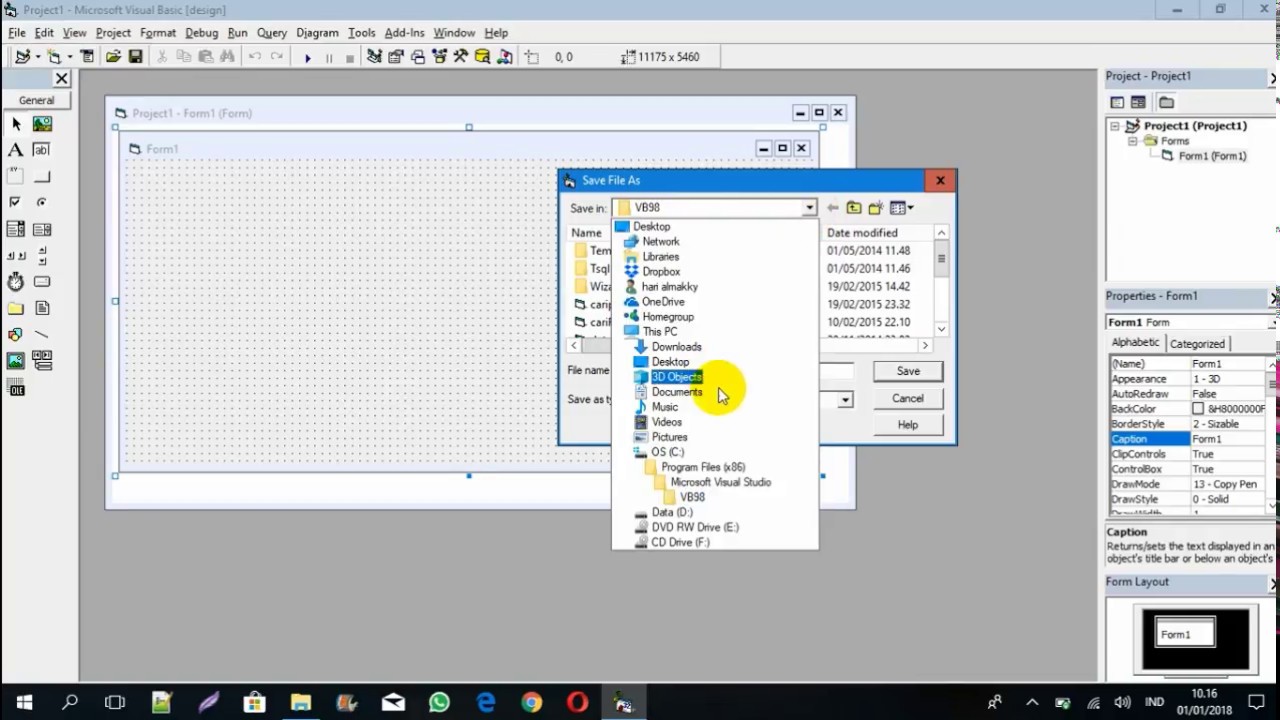1280x720 pixels.
Task: Open the Debug menu
Action: (x=201, y=33)
